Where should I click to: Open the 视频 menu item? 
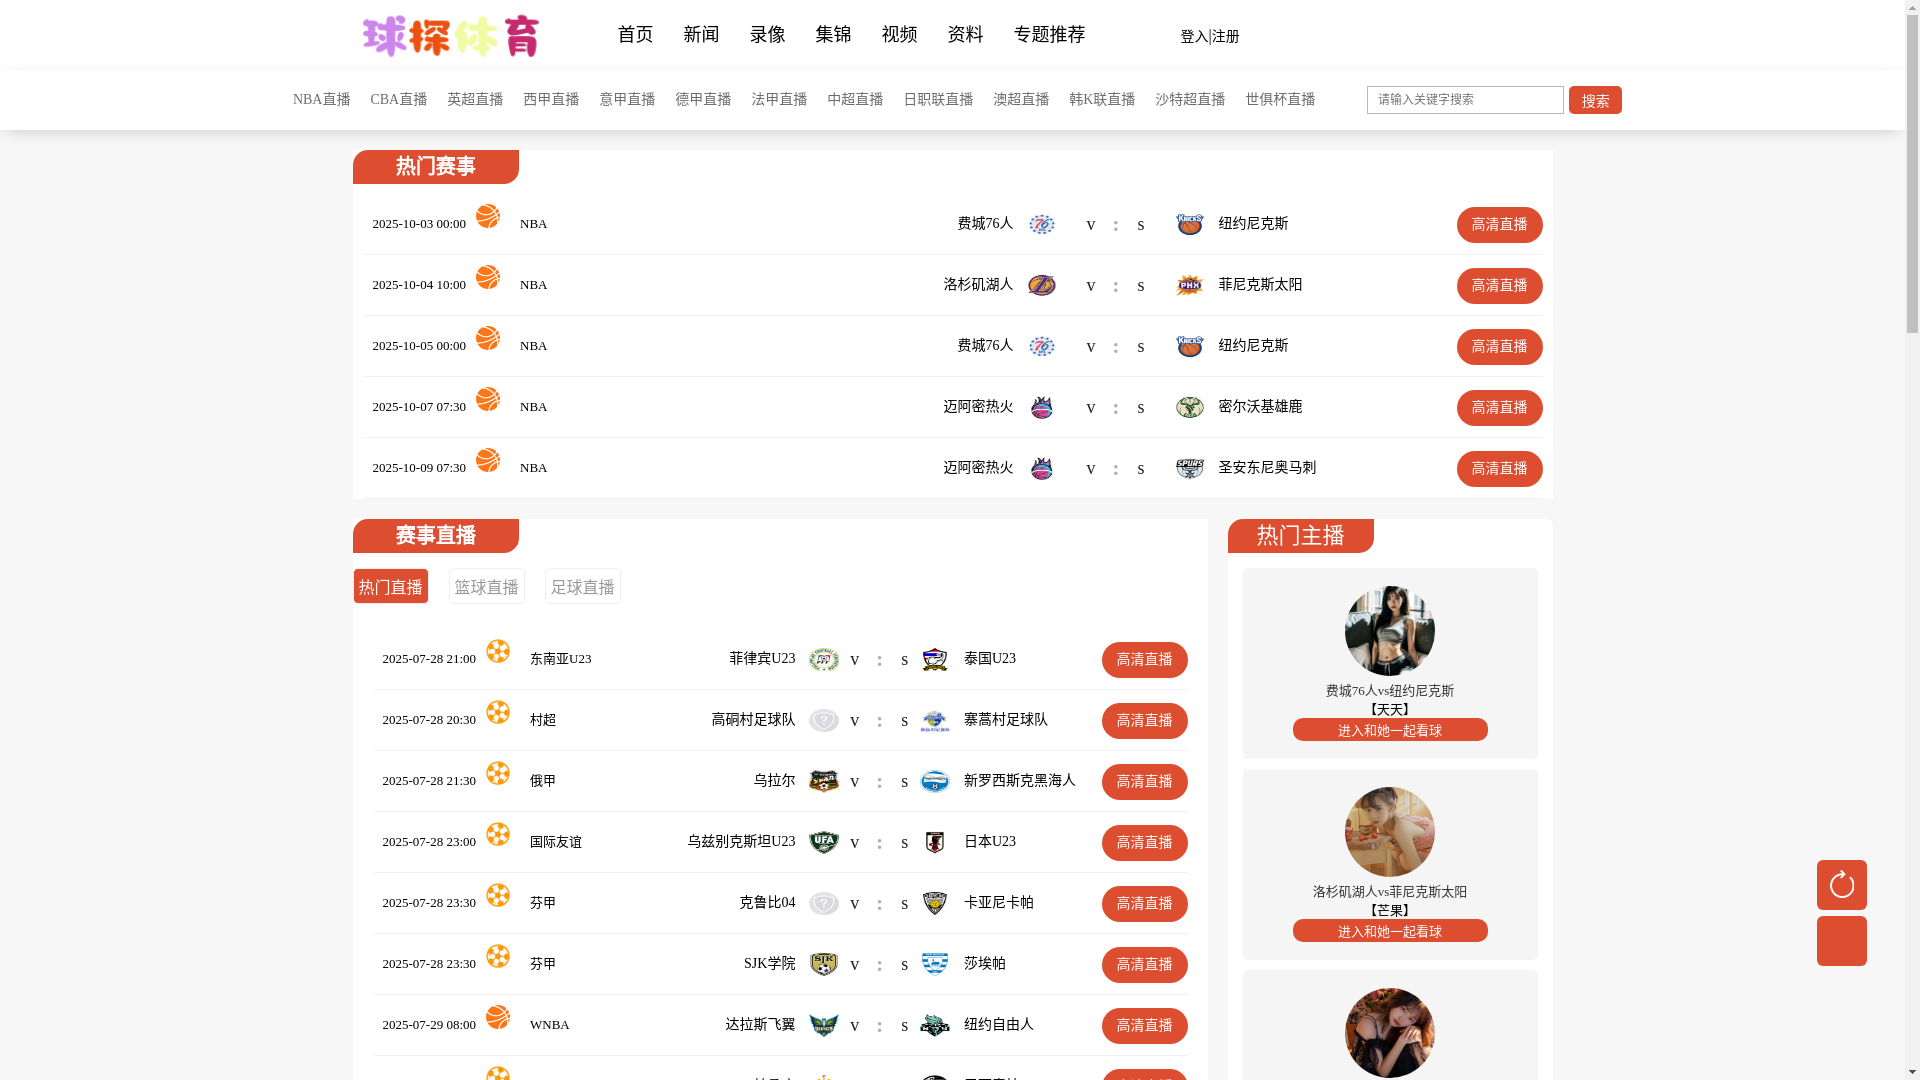pyautogui.click(x=899, y=35)
